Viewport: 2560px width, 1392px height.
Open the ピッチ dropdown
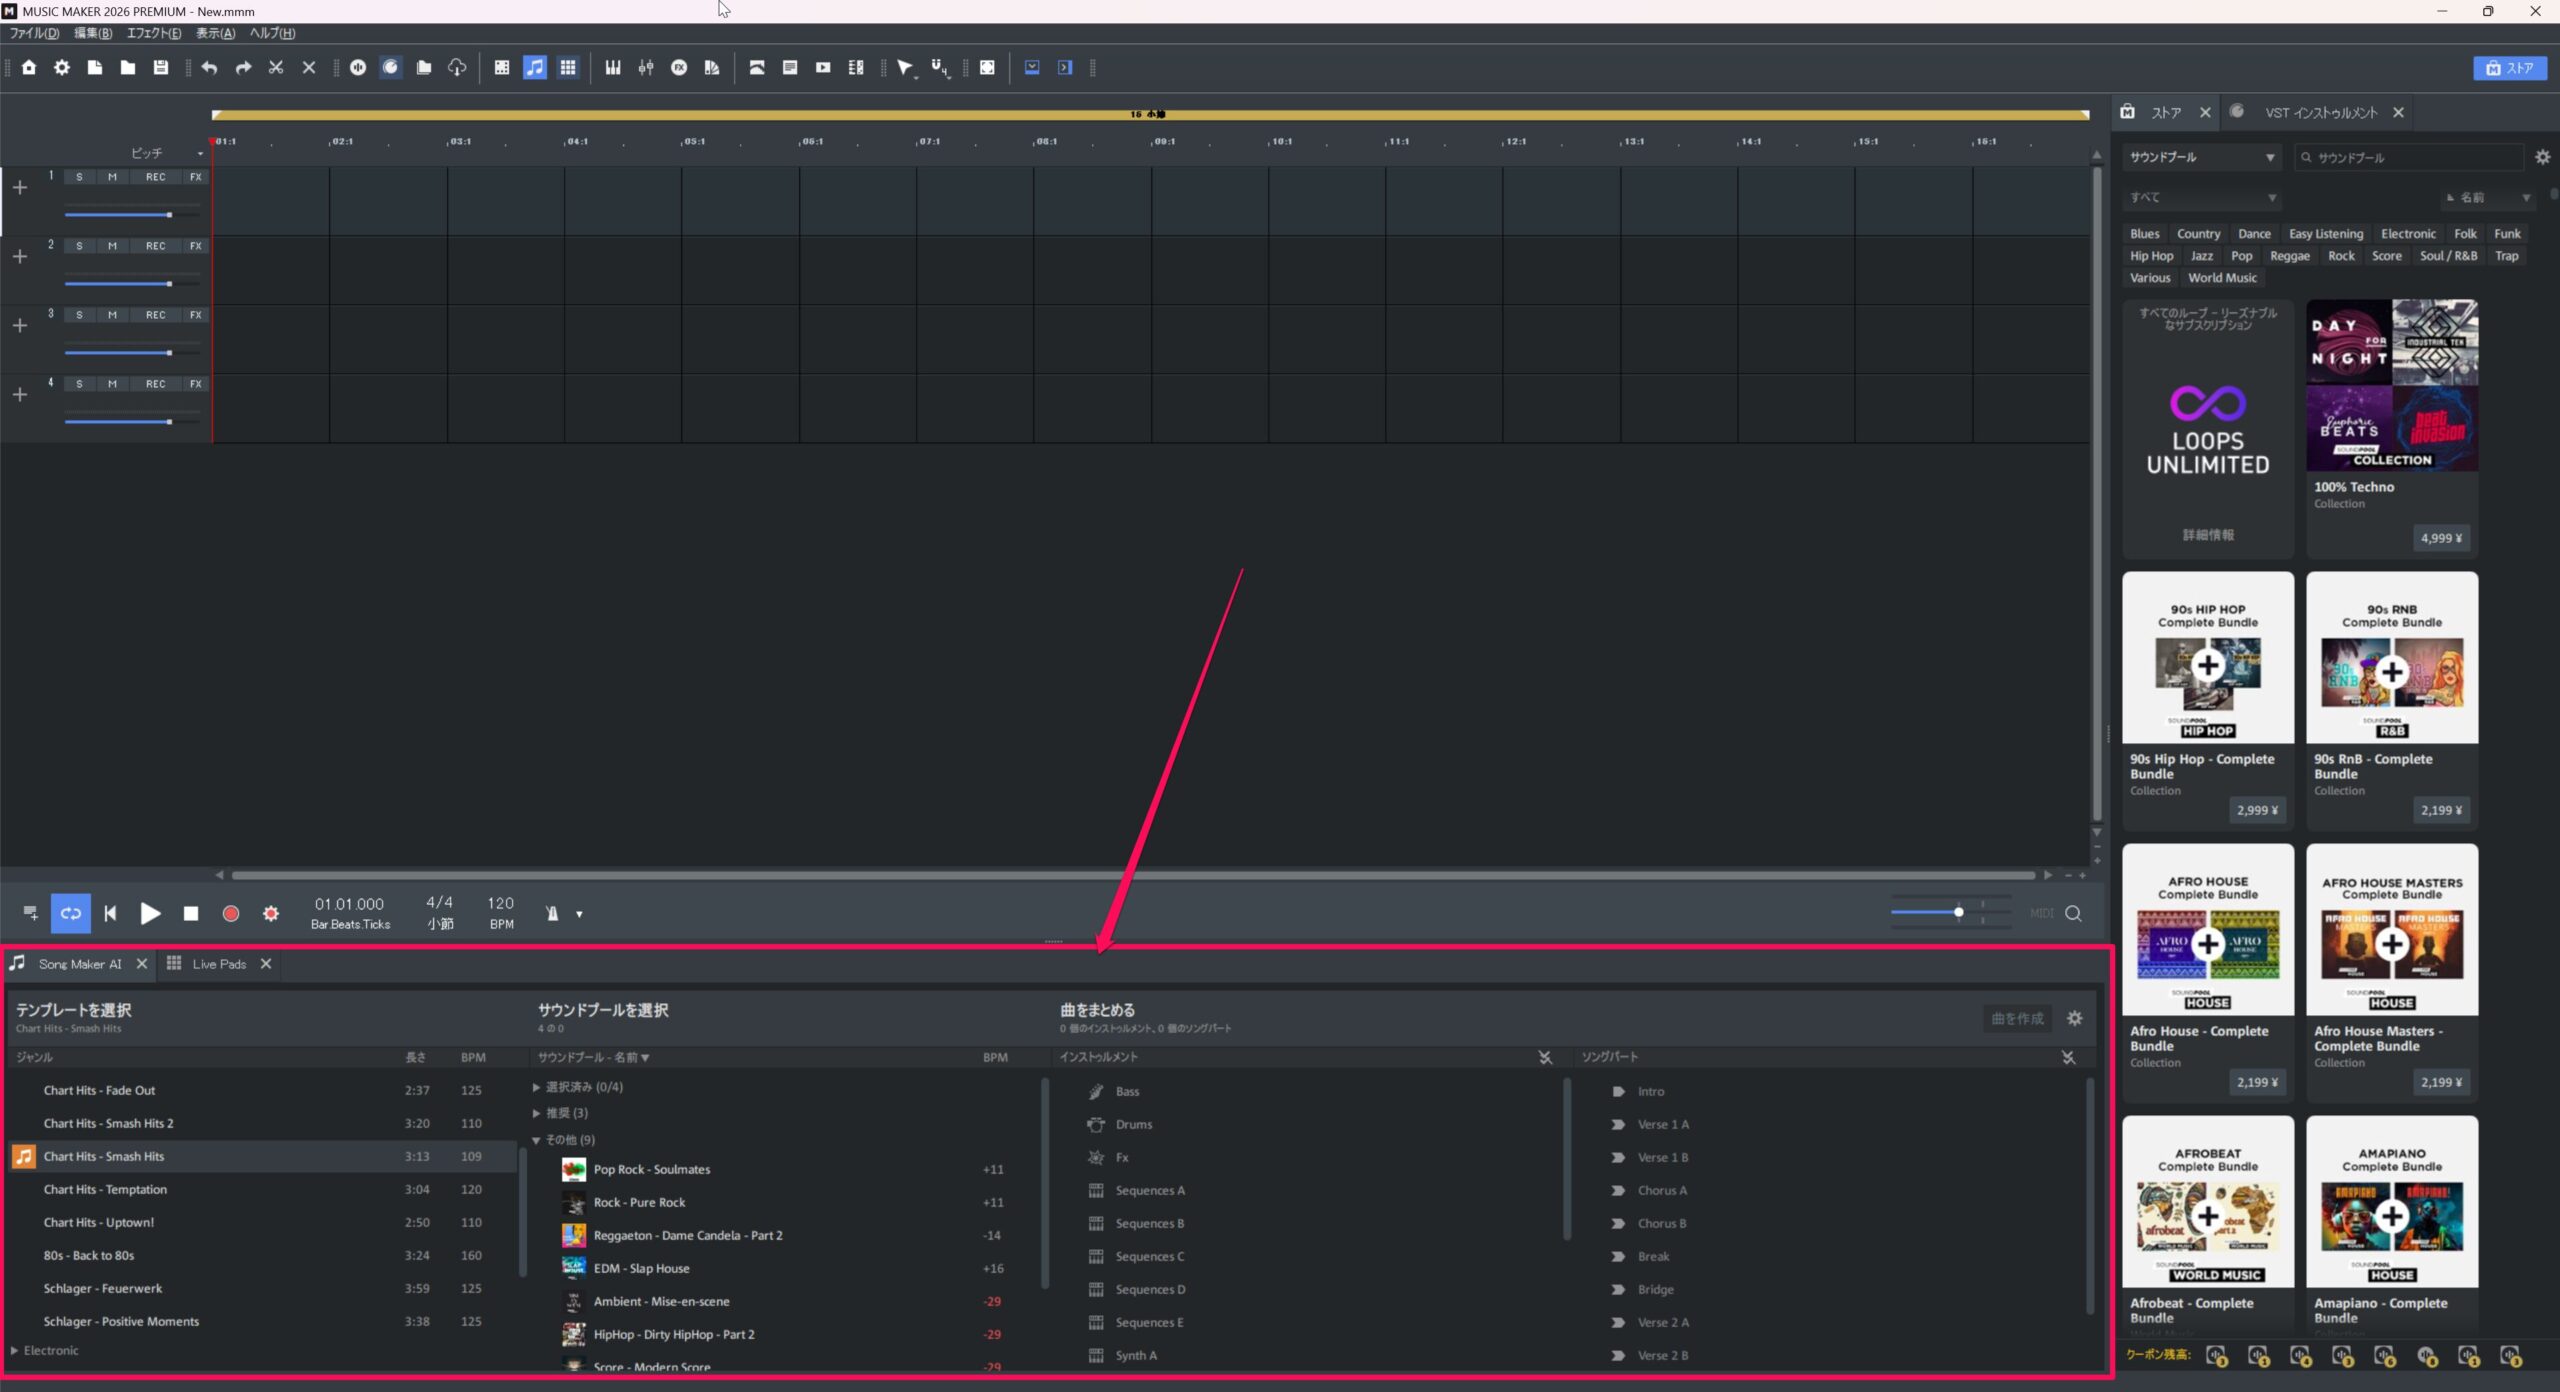coord(166,153)
